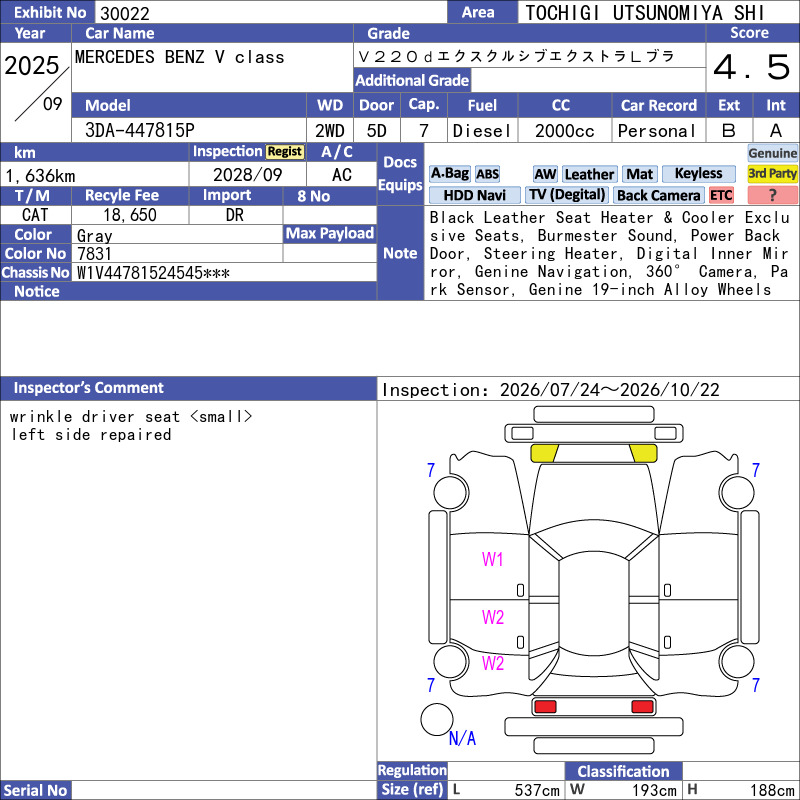Click the left yellow headlight on diagram
800x800 pixels.
tap(544, 453)
